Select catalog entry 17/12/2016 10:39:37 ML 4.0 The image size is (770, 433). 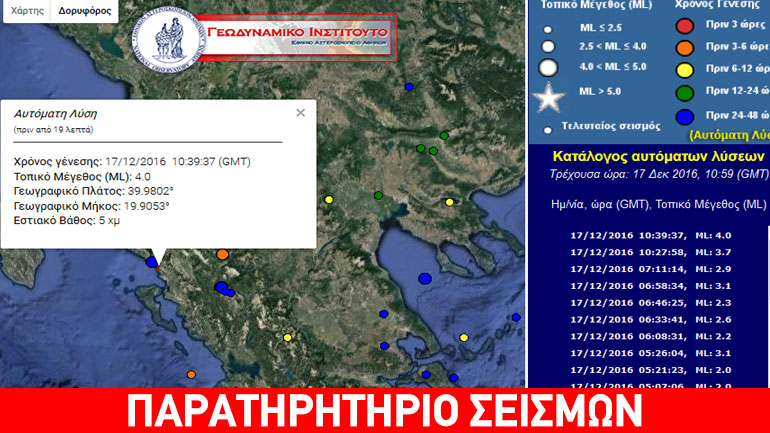(651, 236)
